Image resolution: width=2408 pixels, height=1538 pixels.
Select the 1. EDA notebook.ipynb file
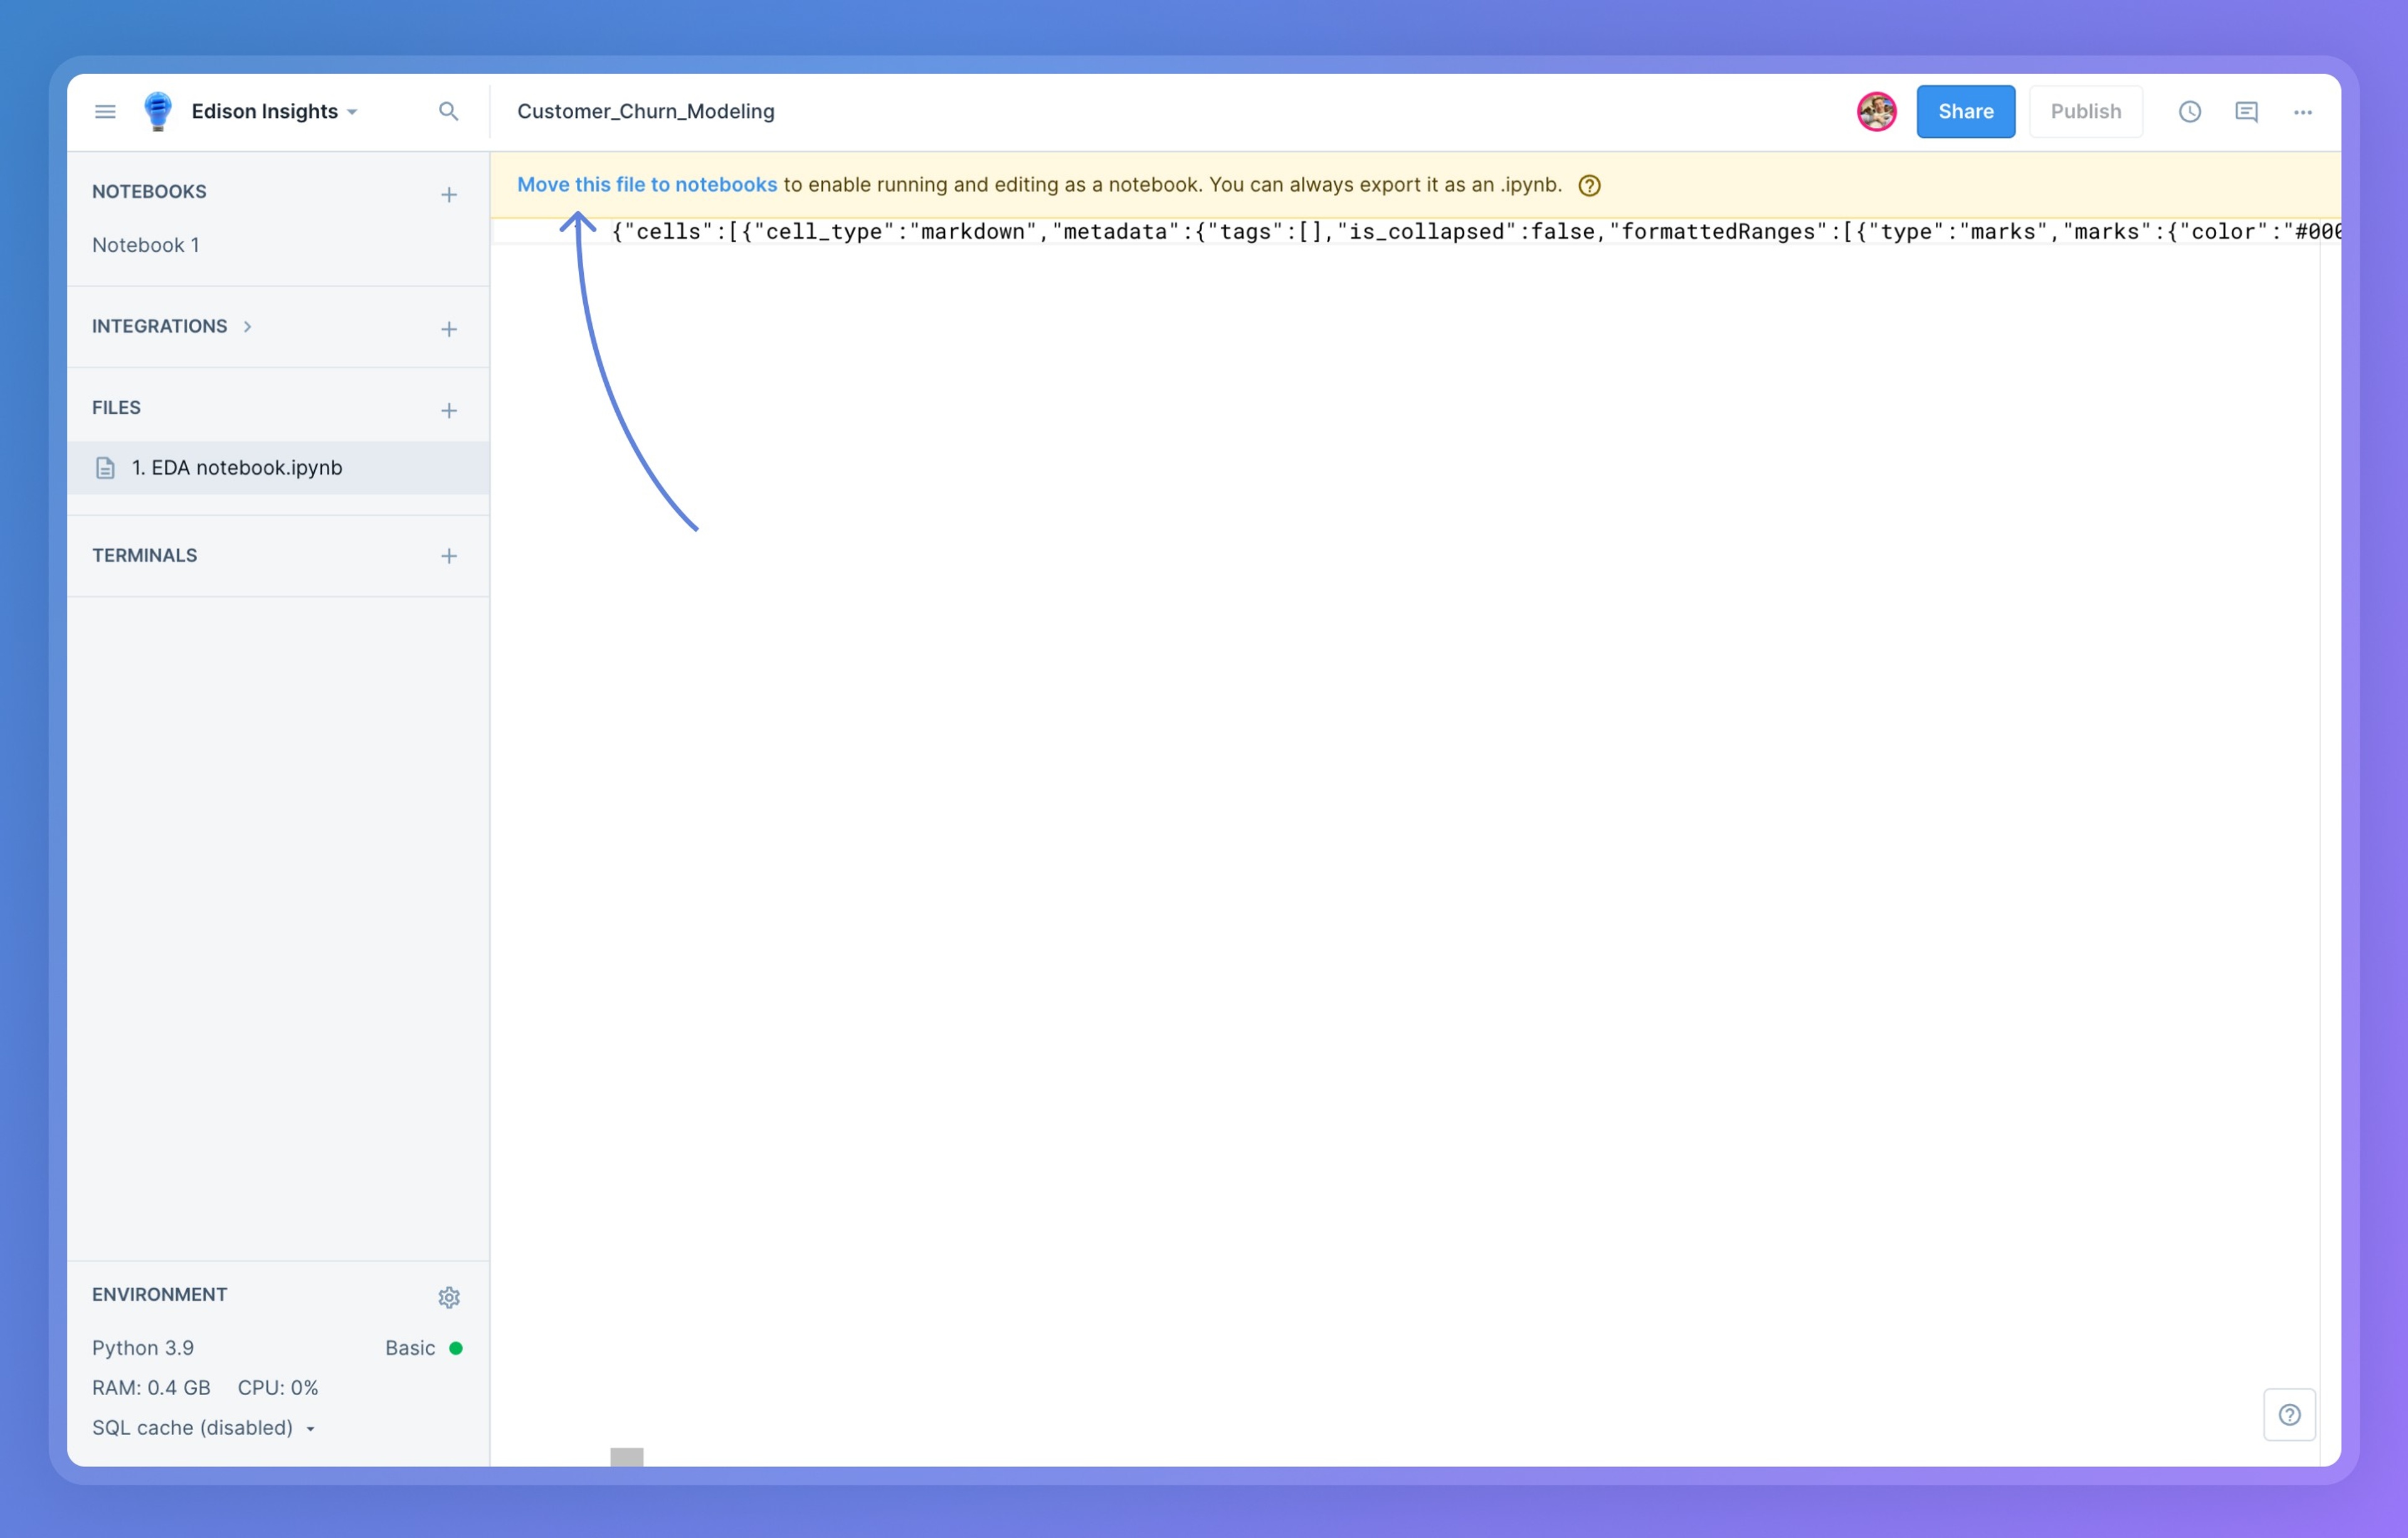tap(237, 468)
